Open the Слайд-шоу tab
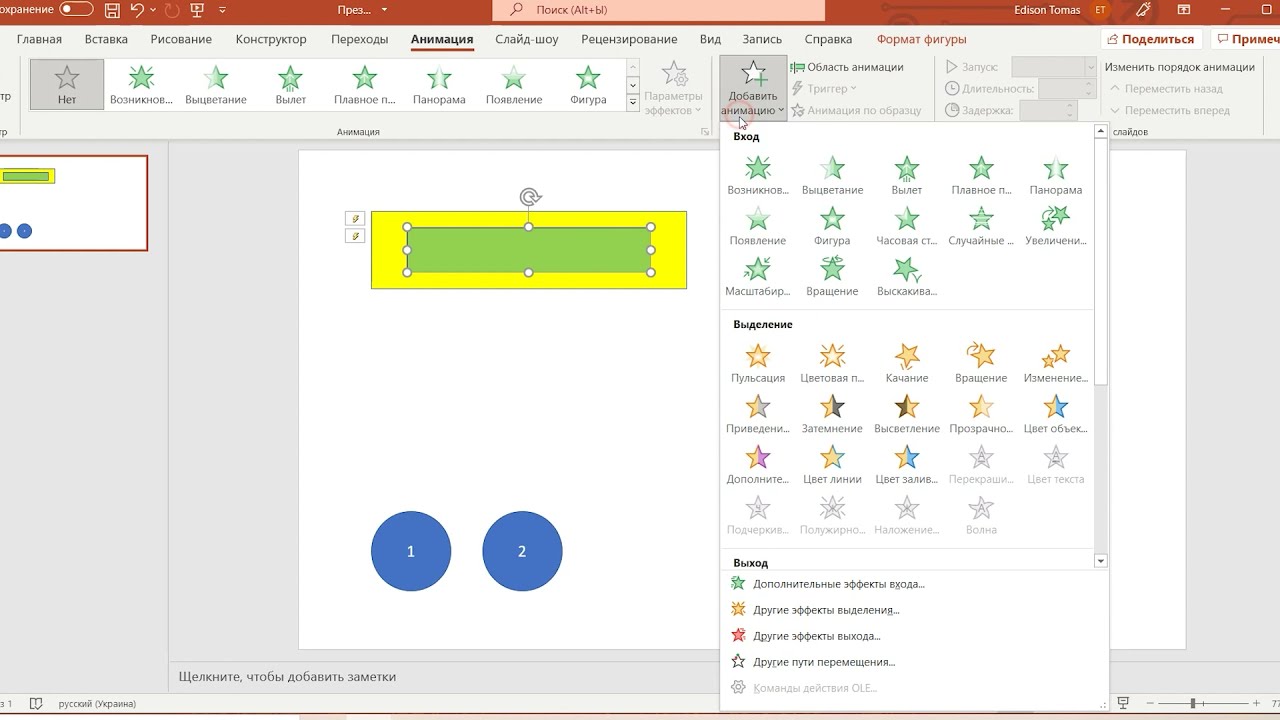The height and width of the screenshot is (720, 1280). 527,39
